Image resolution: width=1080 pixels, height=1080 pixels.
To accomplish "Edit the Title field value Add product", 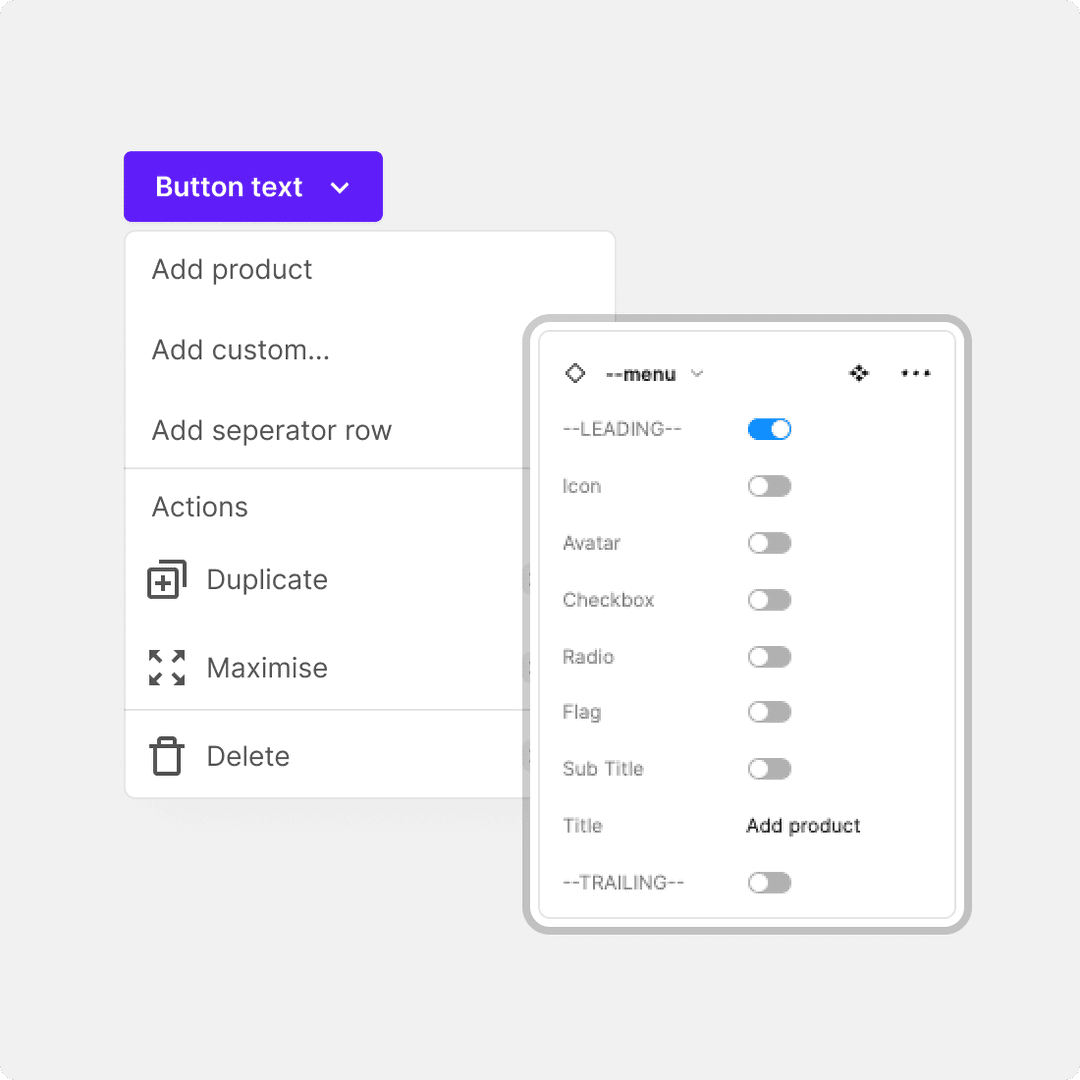I will coord(803,826).
